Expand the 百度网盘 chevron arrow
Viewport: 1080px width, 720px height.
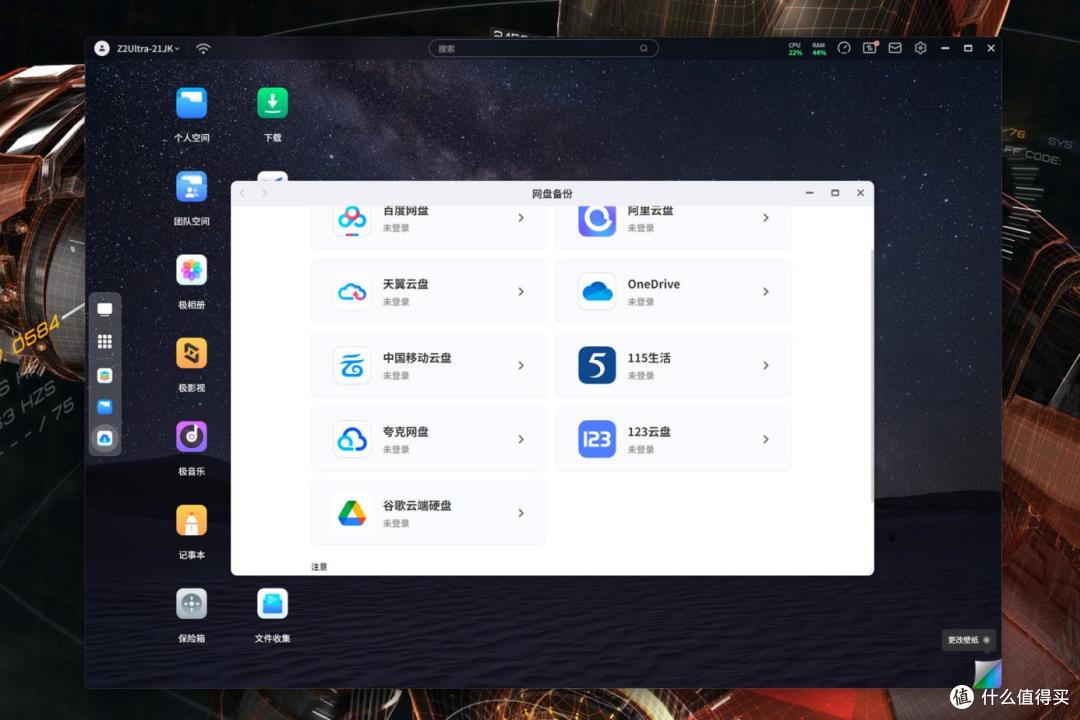coord(521,218)
